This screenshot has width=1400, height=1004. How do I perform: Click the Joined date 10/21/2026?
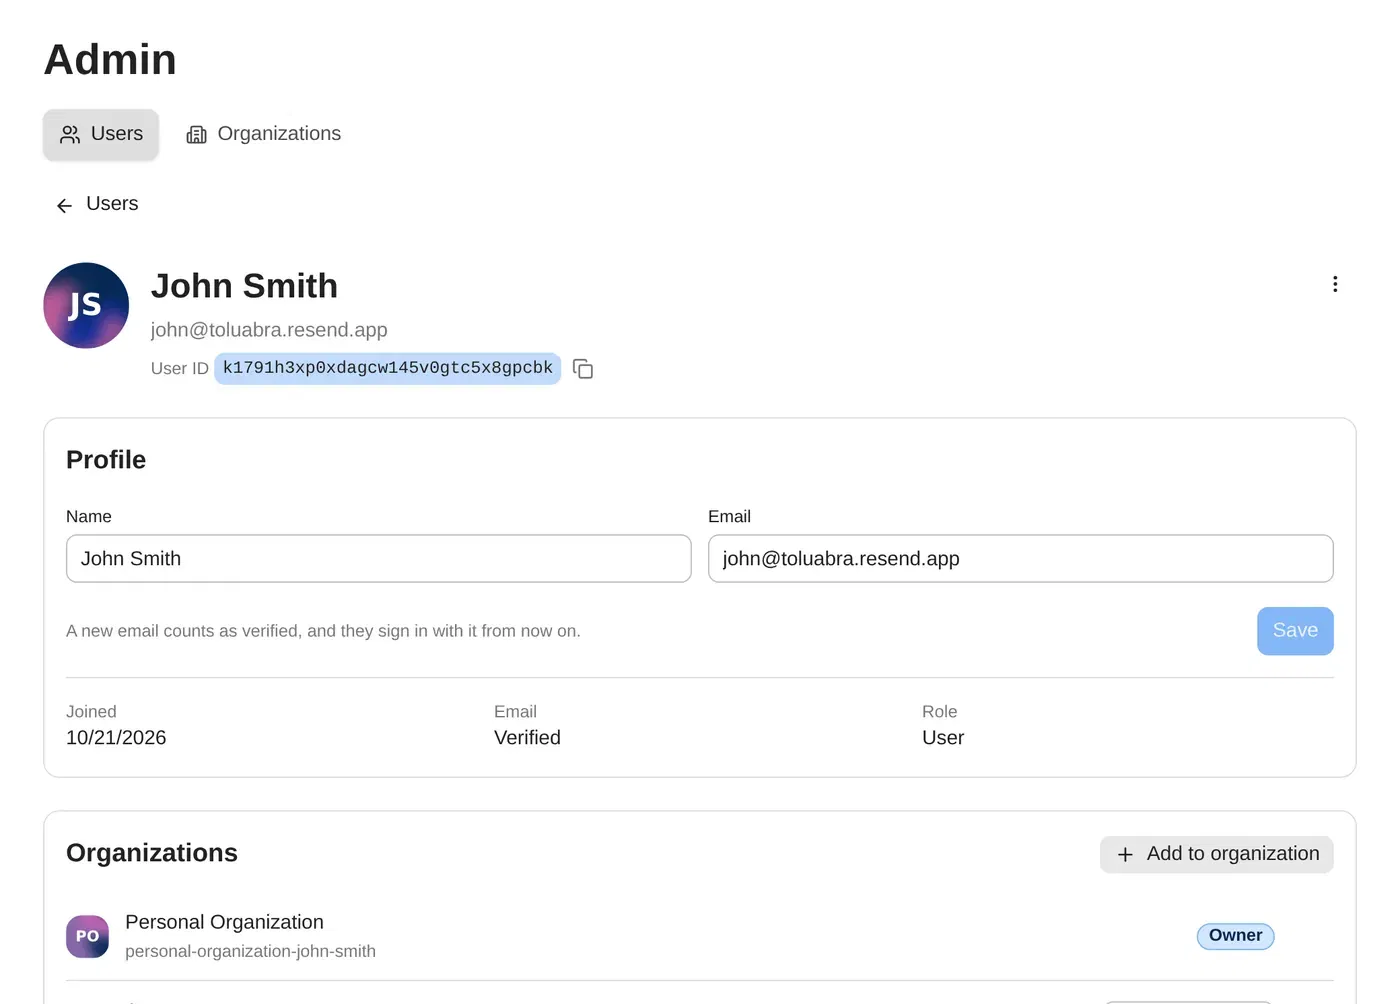(116, 738)
